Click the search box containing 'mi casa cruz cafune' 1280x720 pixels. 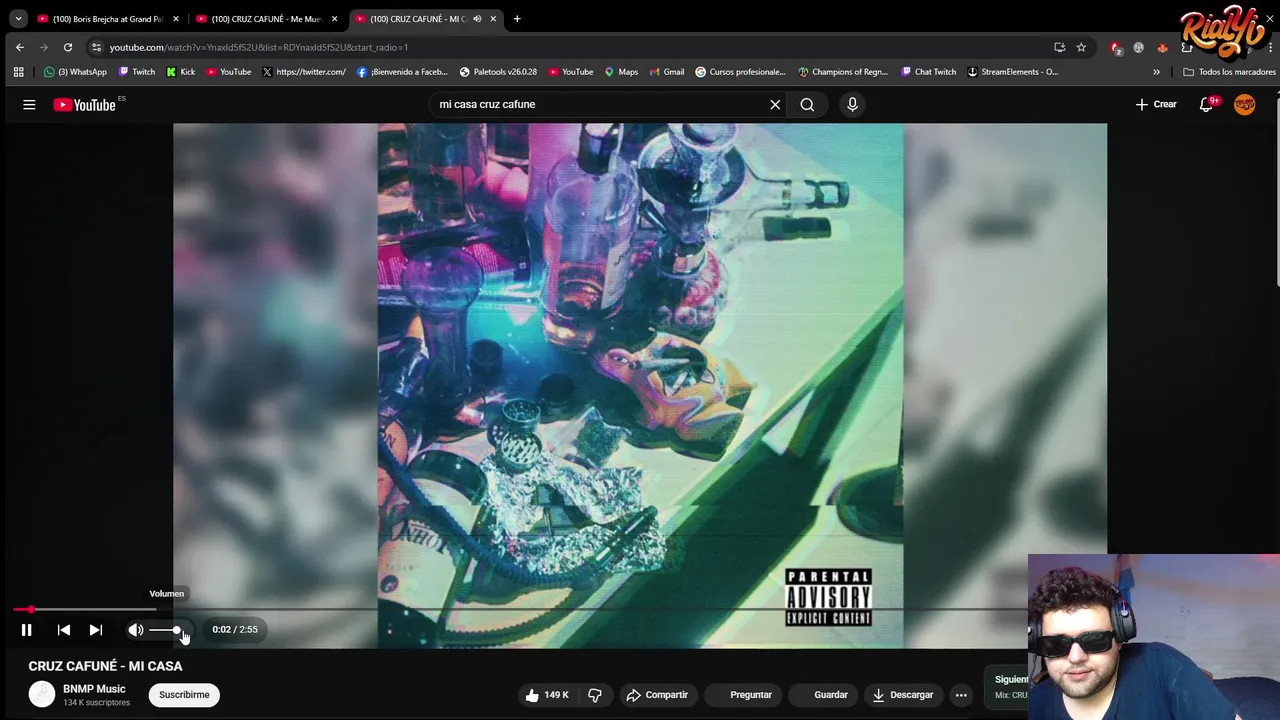coord(600,104)
